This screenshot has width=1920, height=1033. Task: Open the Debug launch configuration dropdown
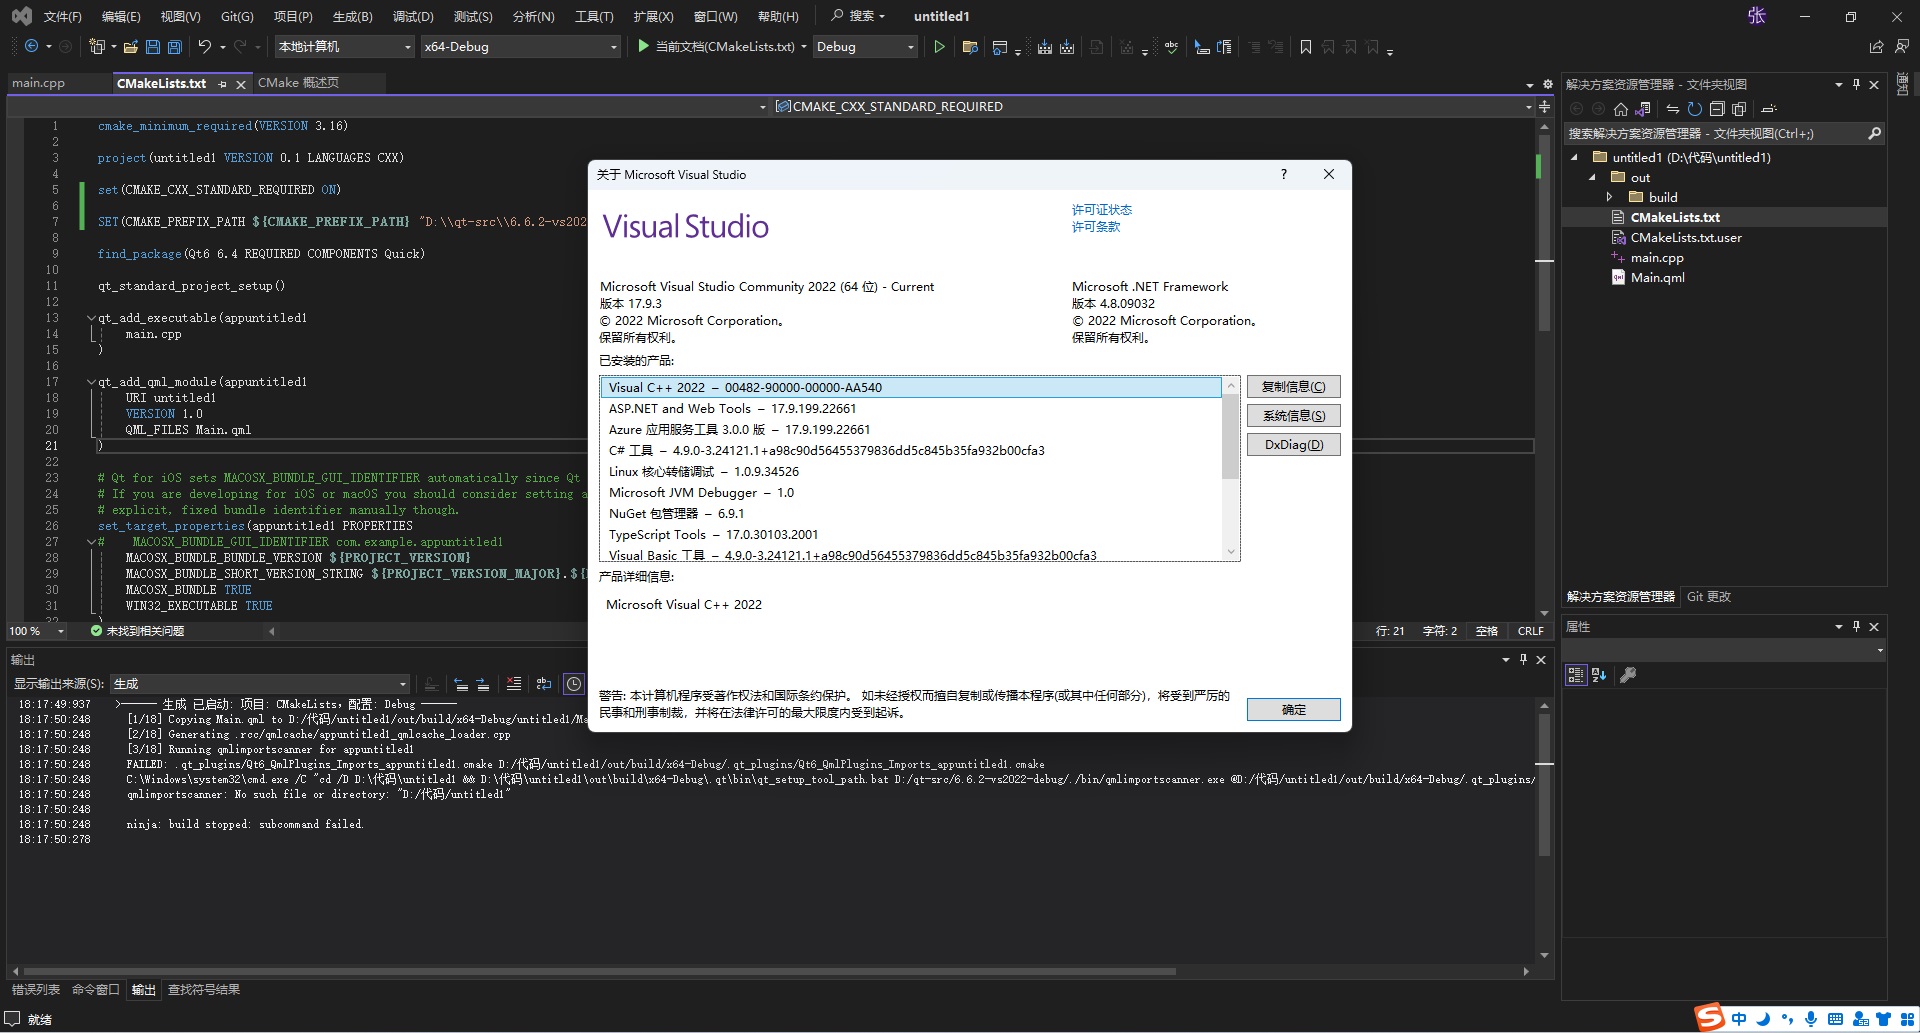865,47
